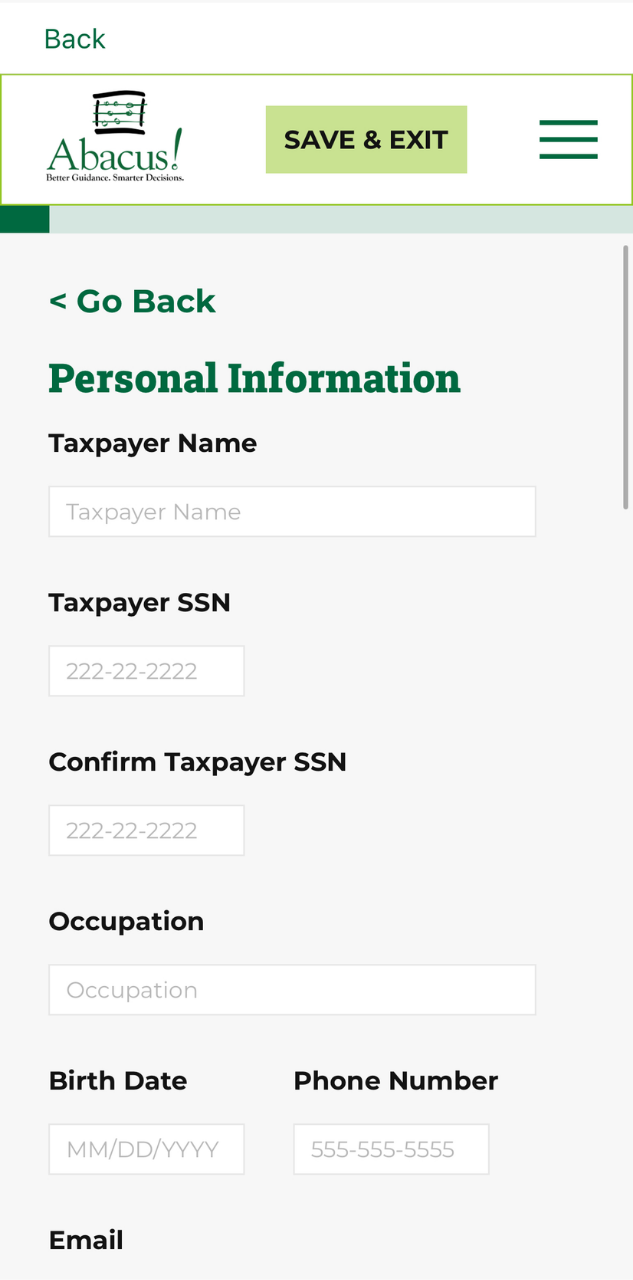Open the hamburger menu icon
The height and width of the screenshot is (1280, 633).
pos(568,140)
